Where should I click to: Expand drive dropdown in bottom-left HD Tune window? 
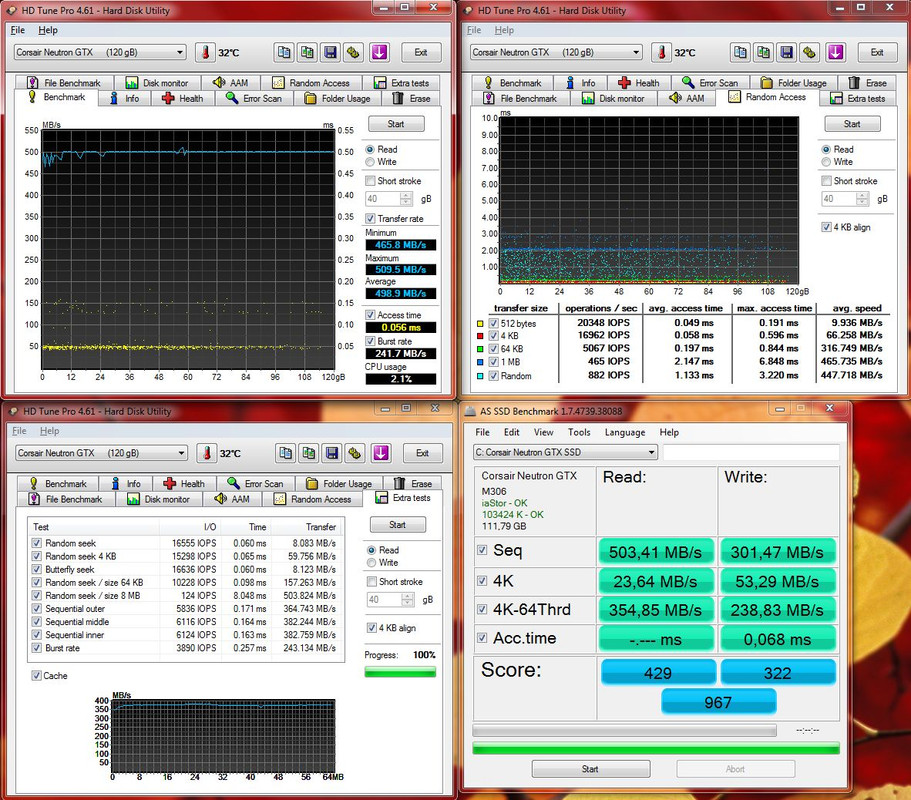(x=181, y=453)
